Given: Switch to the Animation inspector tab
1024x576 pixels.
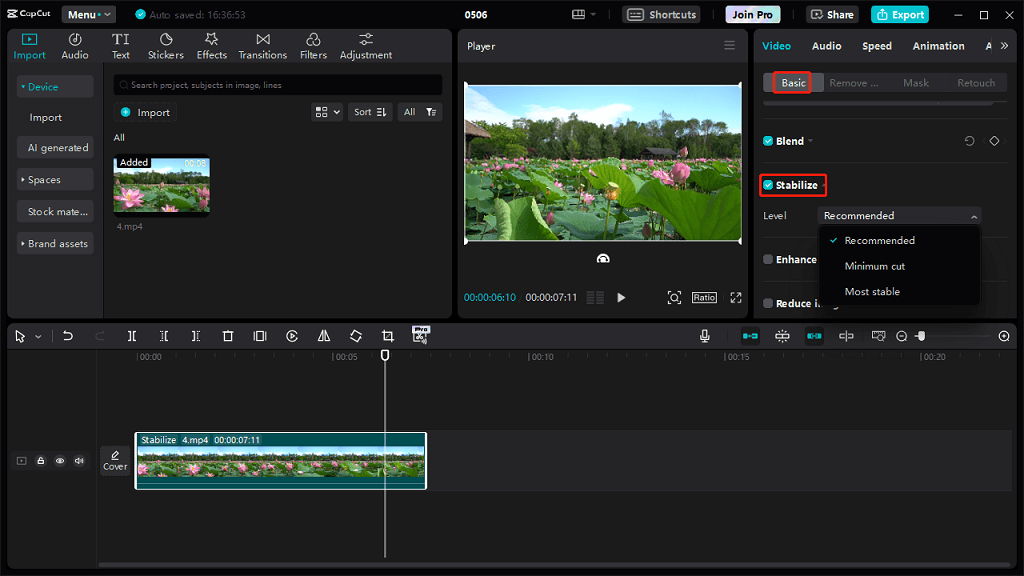Looking at the screenshot, I should click(x=938, y=46).
